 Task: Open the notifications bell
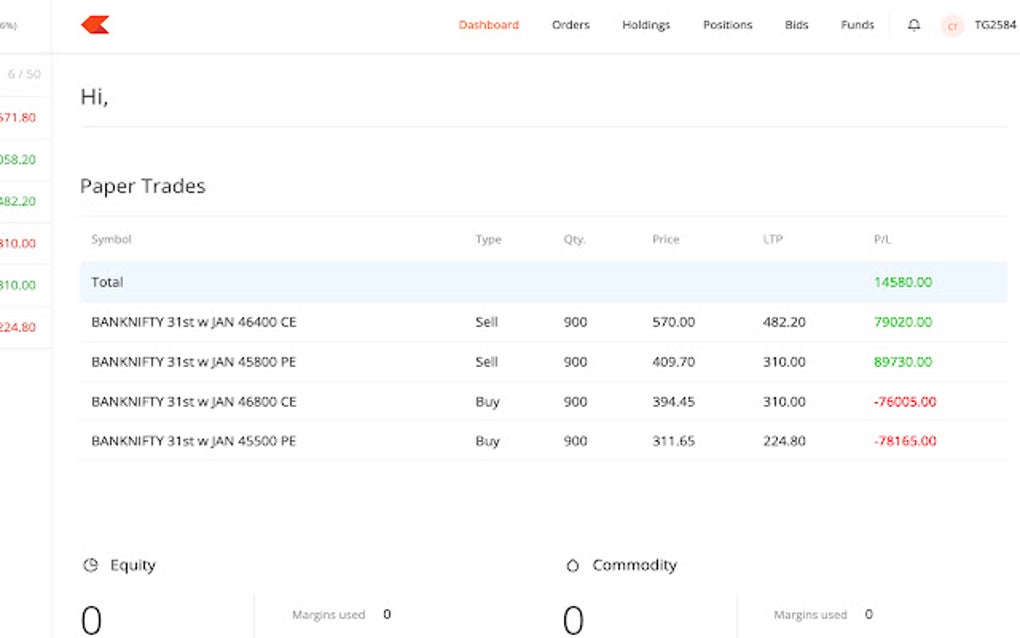point(913,25)
